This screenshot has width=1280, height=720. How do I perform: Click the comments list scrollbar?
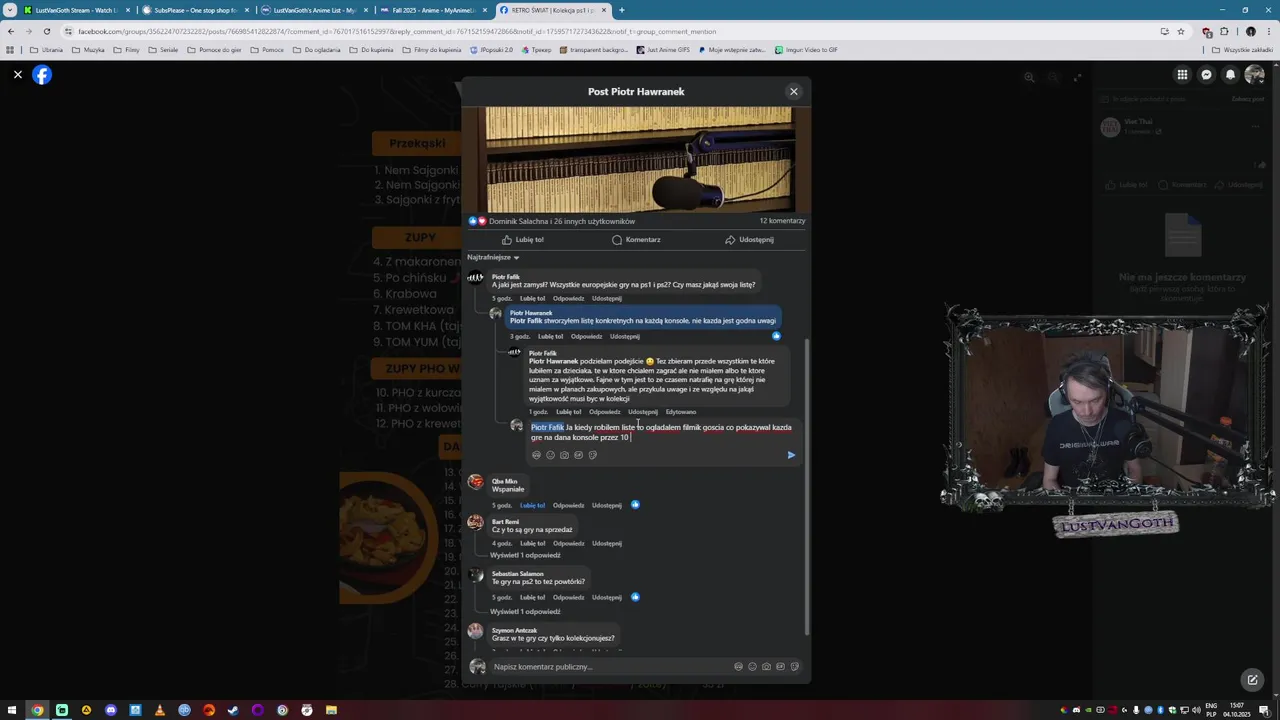pos(807,485)
